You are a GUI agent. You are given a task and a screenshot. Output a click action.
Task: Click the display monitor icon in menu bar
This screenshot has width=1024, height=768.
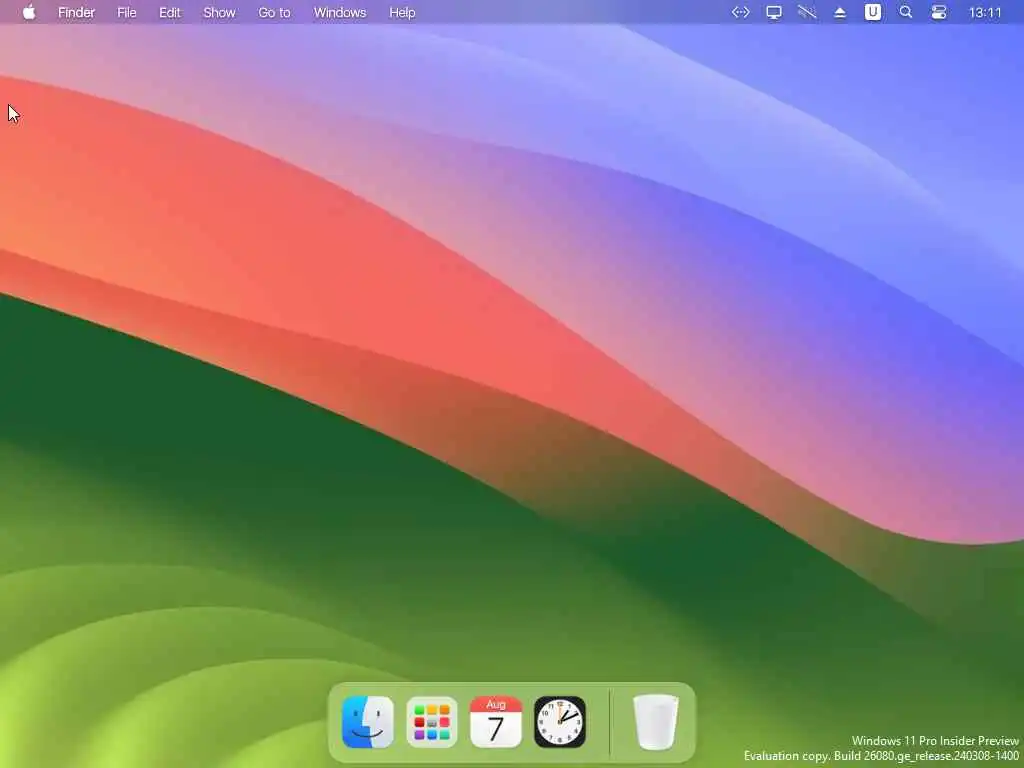pyautogui.click(x=774, y=12)
